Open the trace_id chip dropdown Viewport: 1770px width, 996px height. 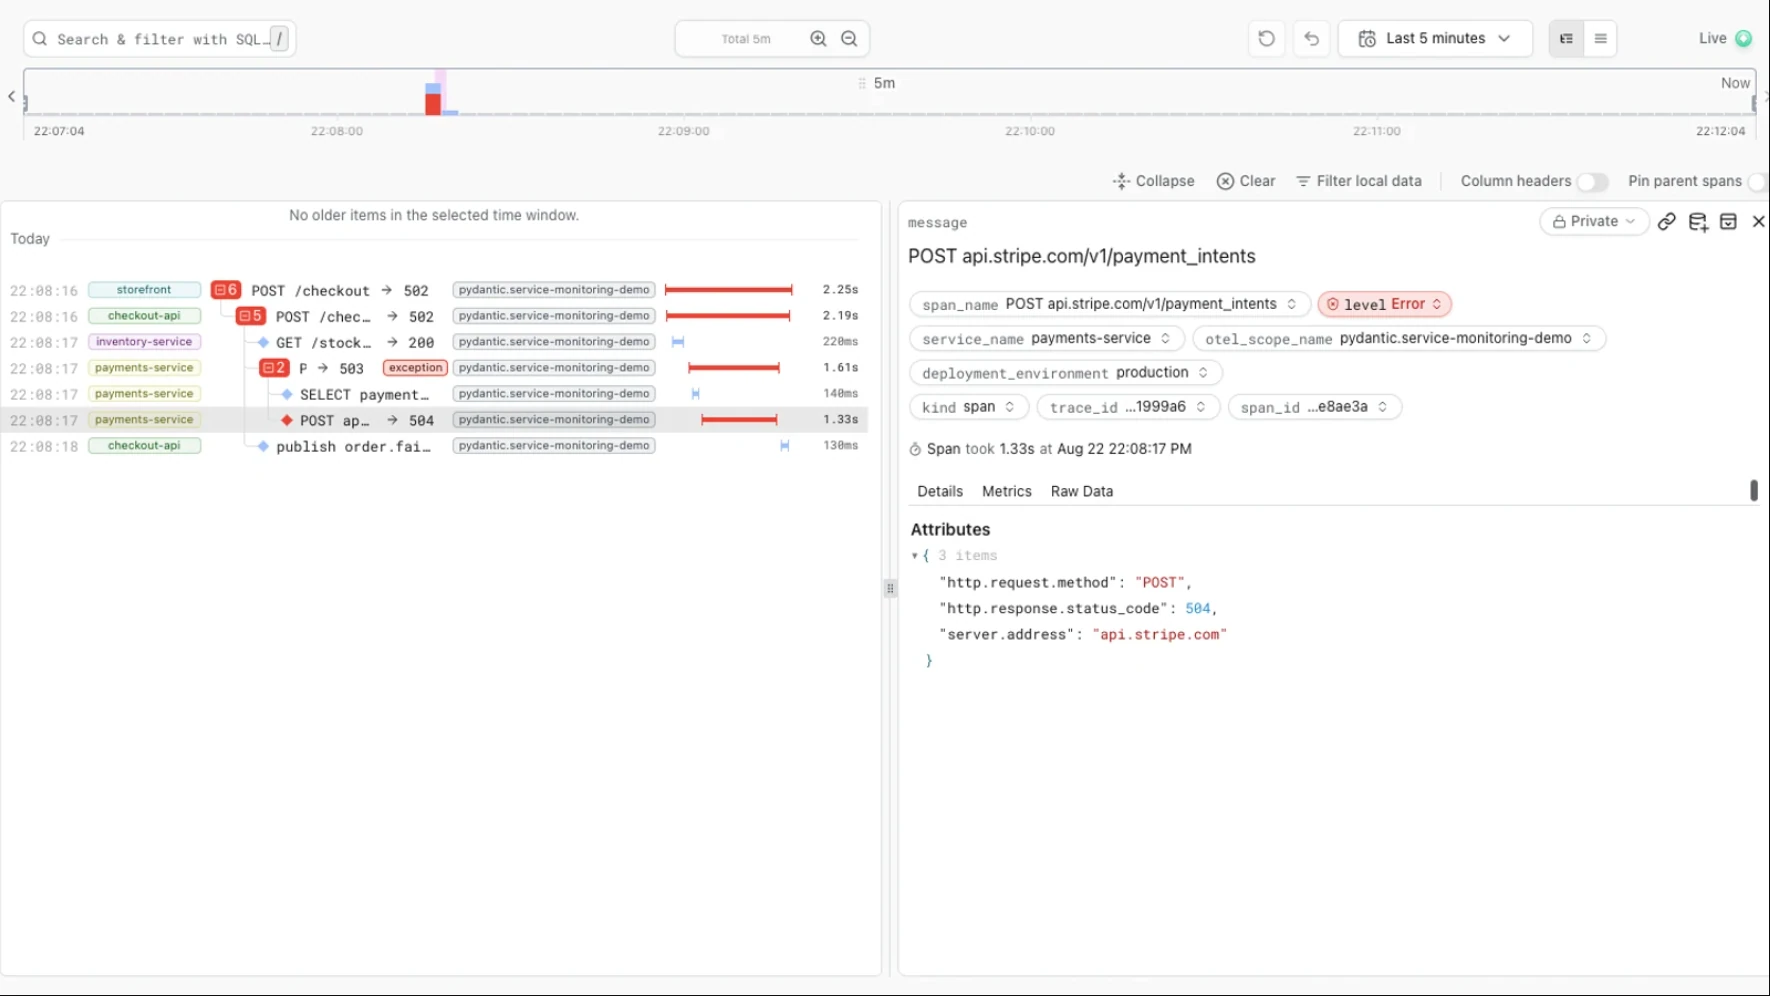pos(1128,407)
